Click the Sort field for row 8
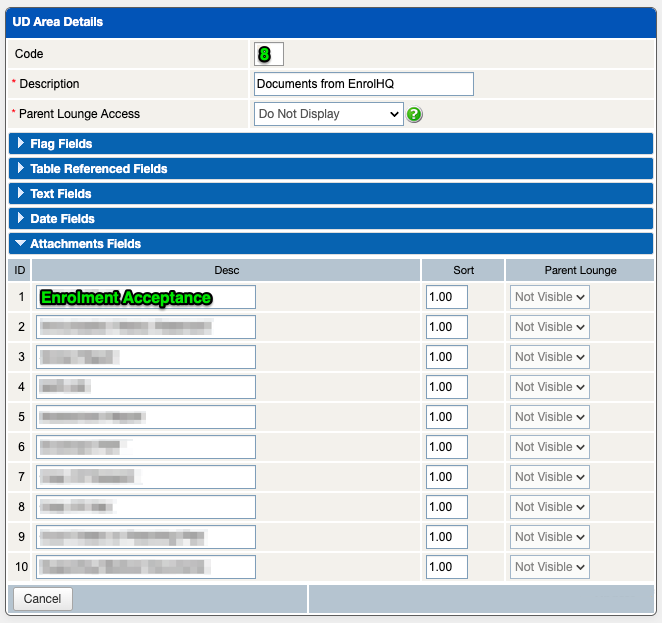The image size is (662, 623). [446, 507]
